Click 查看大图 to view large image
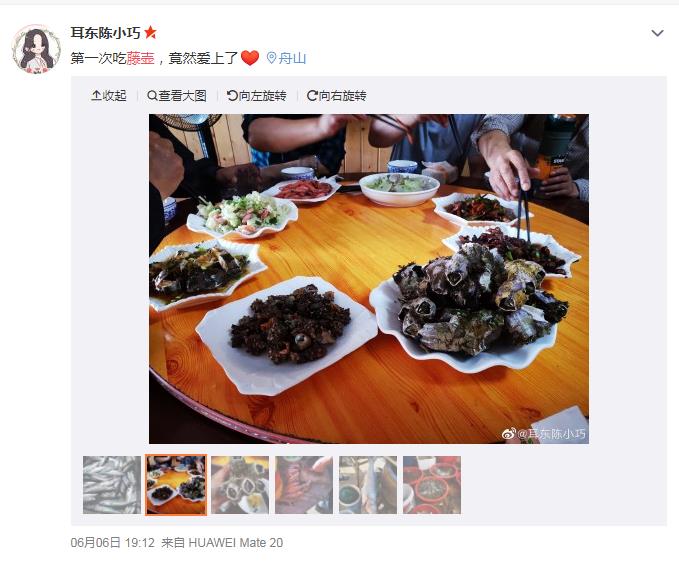The height and width of the screenshot is (569, 679). point(177,95)
